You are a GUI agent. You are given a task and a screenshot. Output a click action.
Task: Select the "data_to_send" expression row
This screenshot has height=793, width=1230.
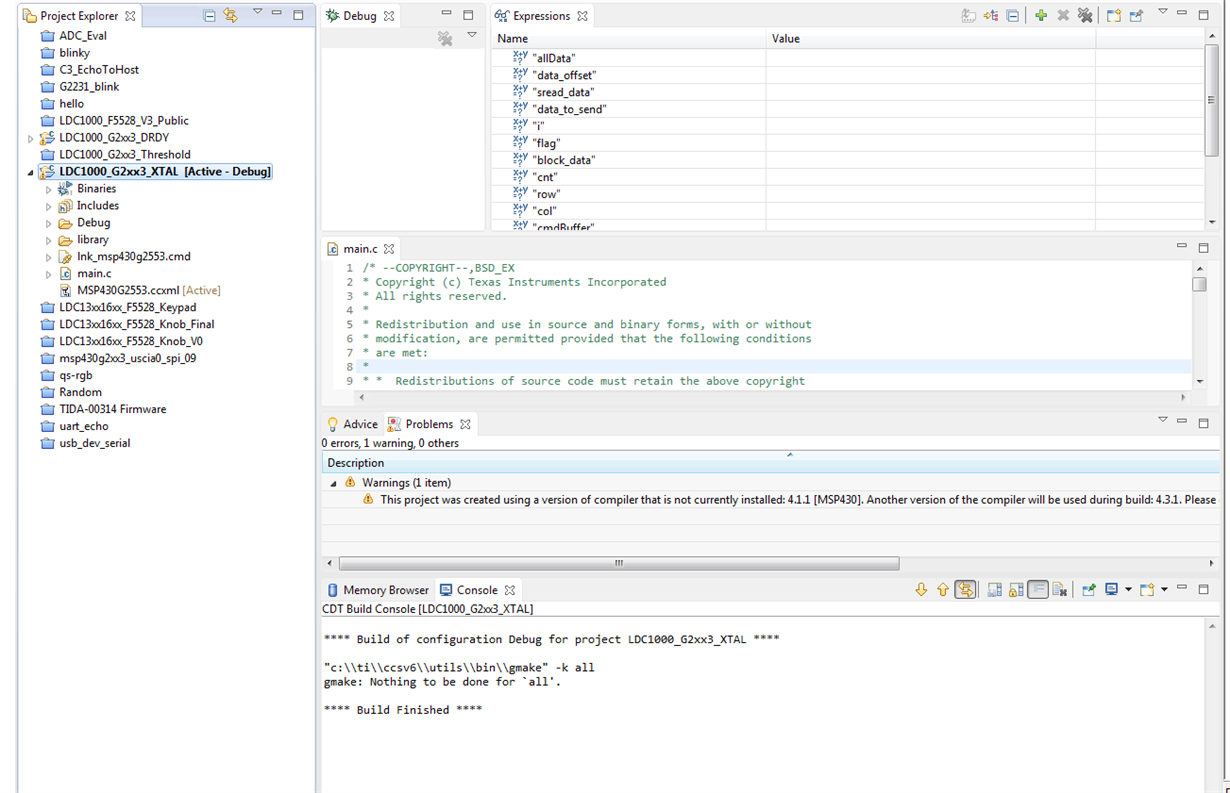point(569,109)
